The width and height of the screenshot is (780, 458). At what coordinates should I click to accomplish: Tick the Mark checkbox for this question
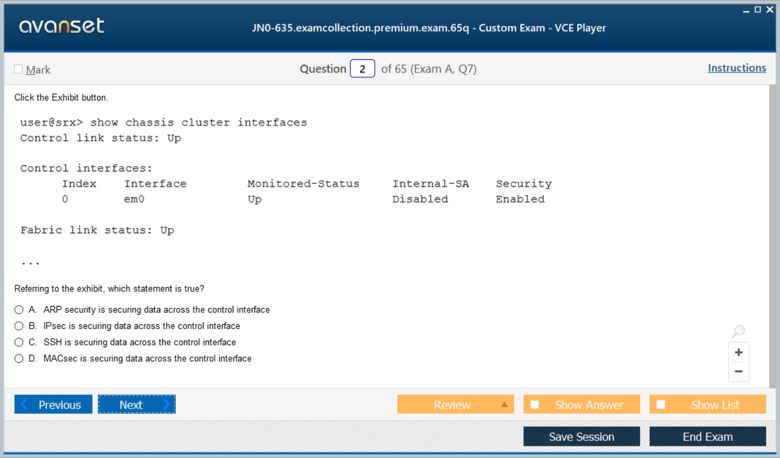(18, 70)
